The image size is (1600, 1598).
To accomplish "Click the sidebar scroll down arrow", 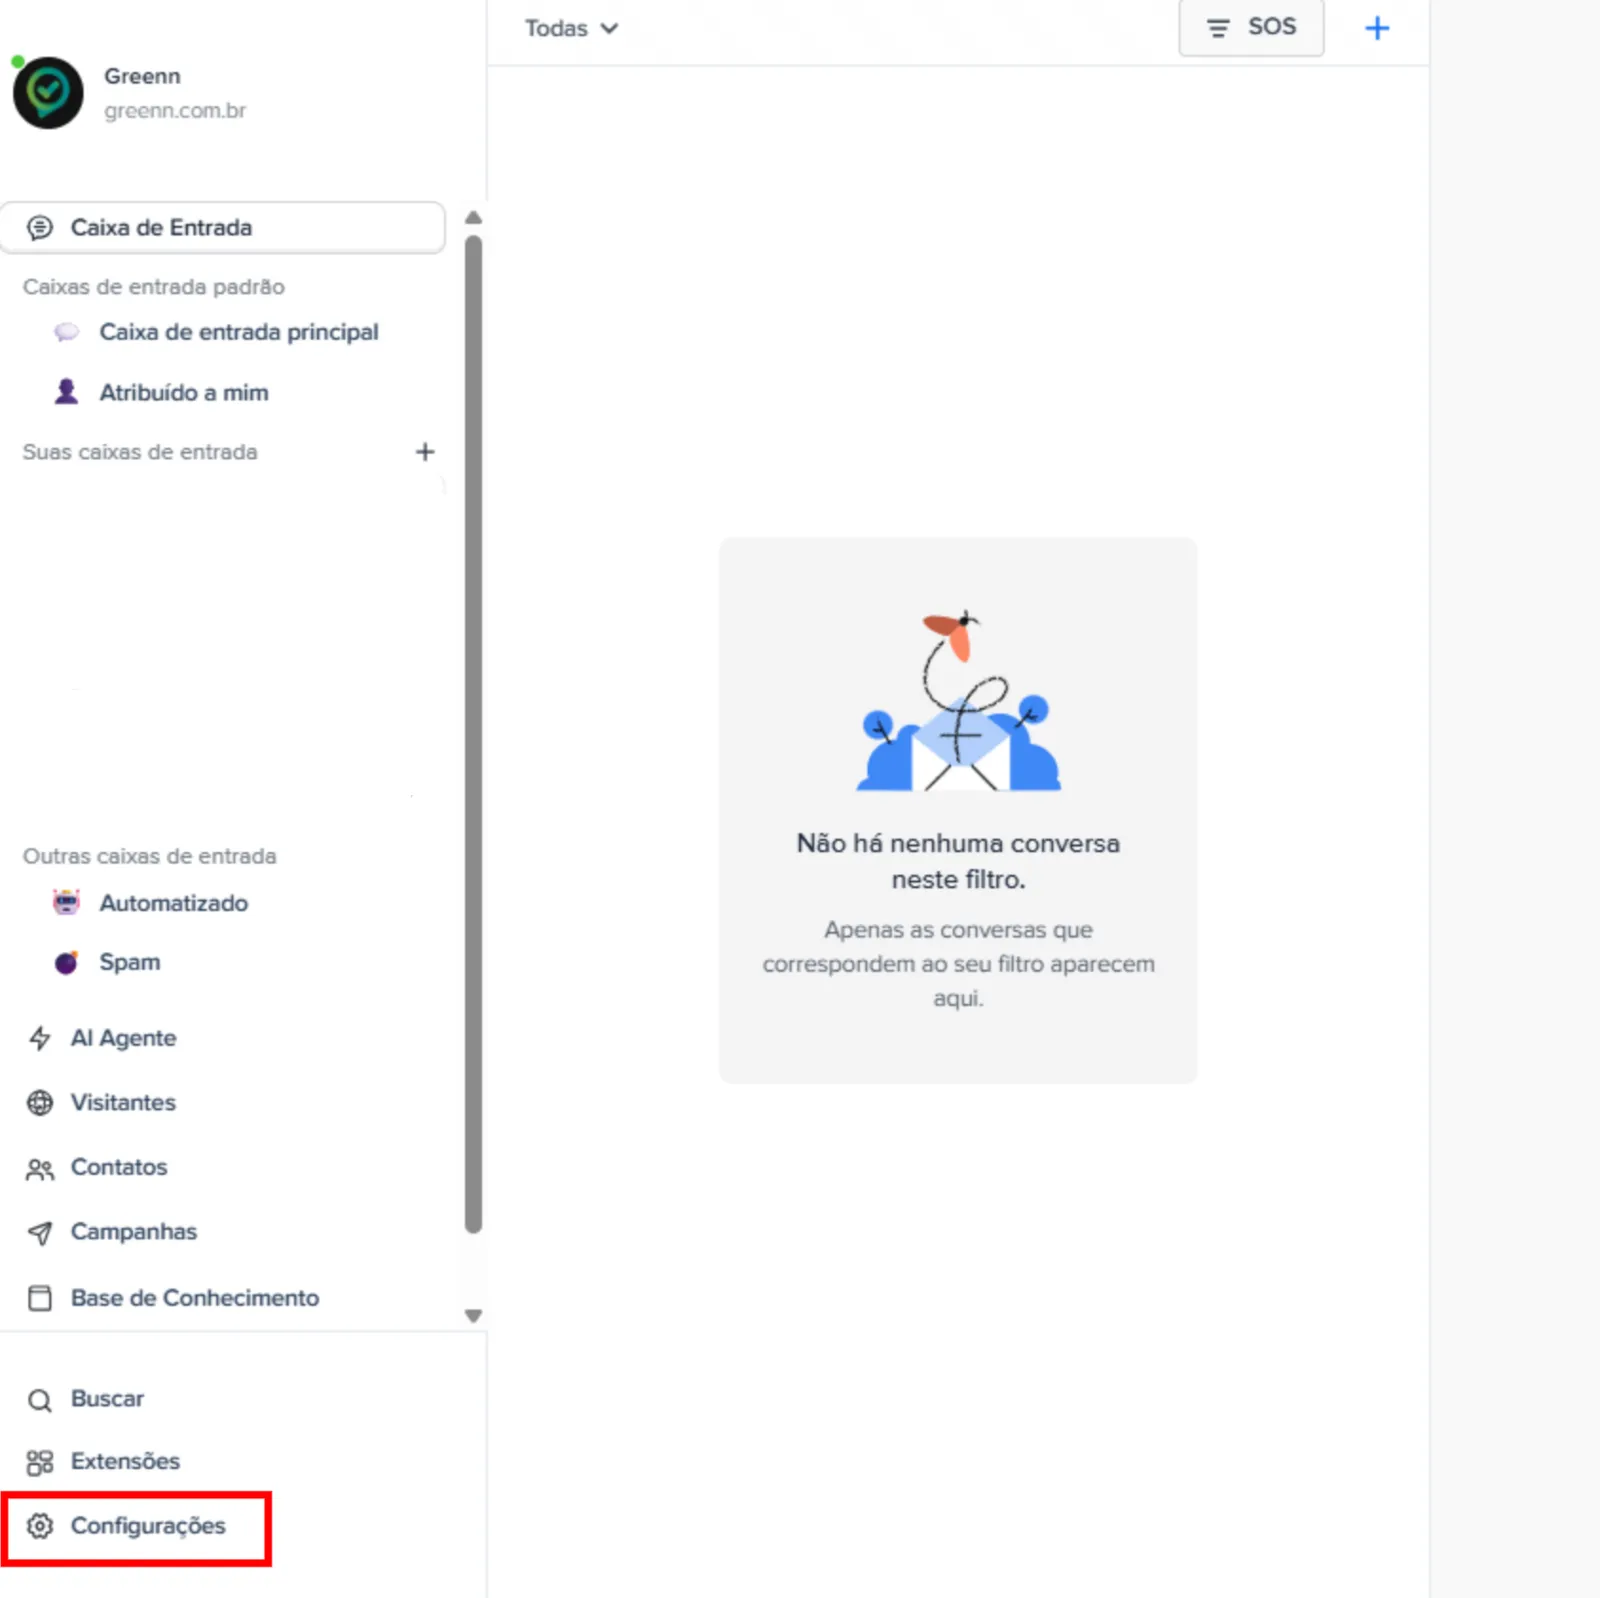I will [x=474, y=1316].
